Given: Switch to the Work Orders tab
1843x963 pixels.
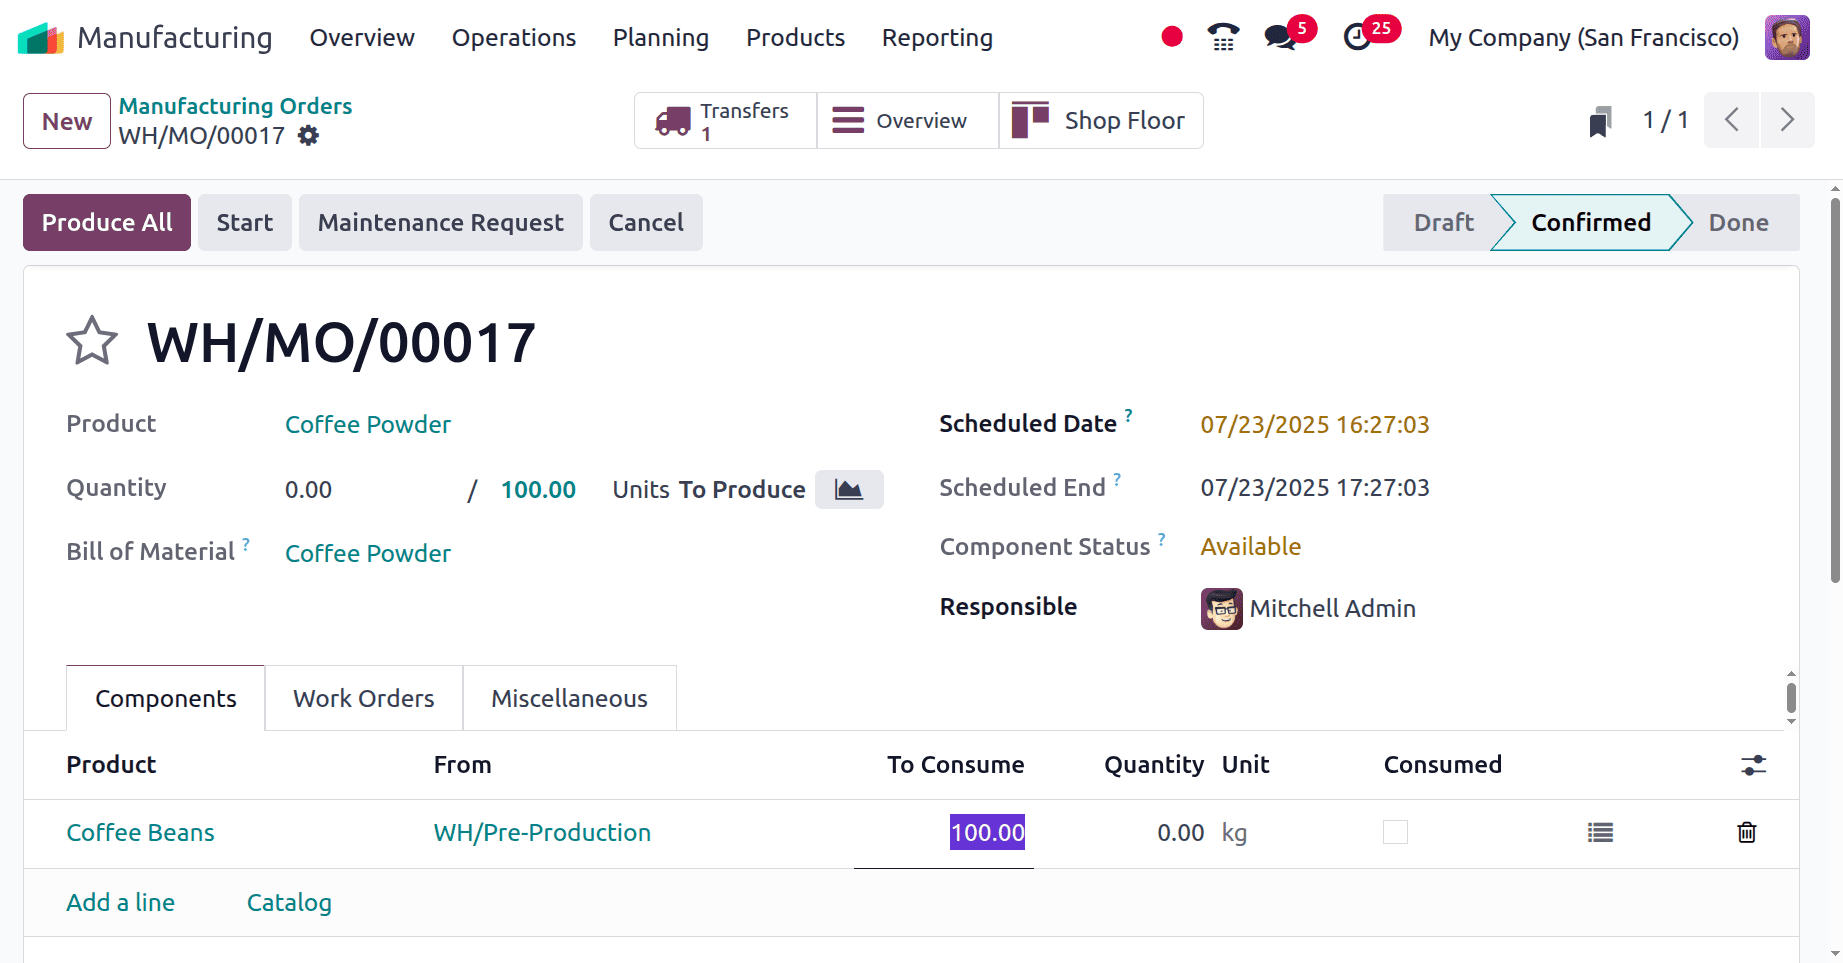Looking at the screenshot, I should 364,698.
